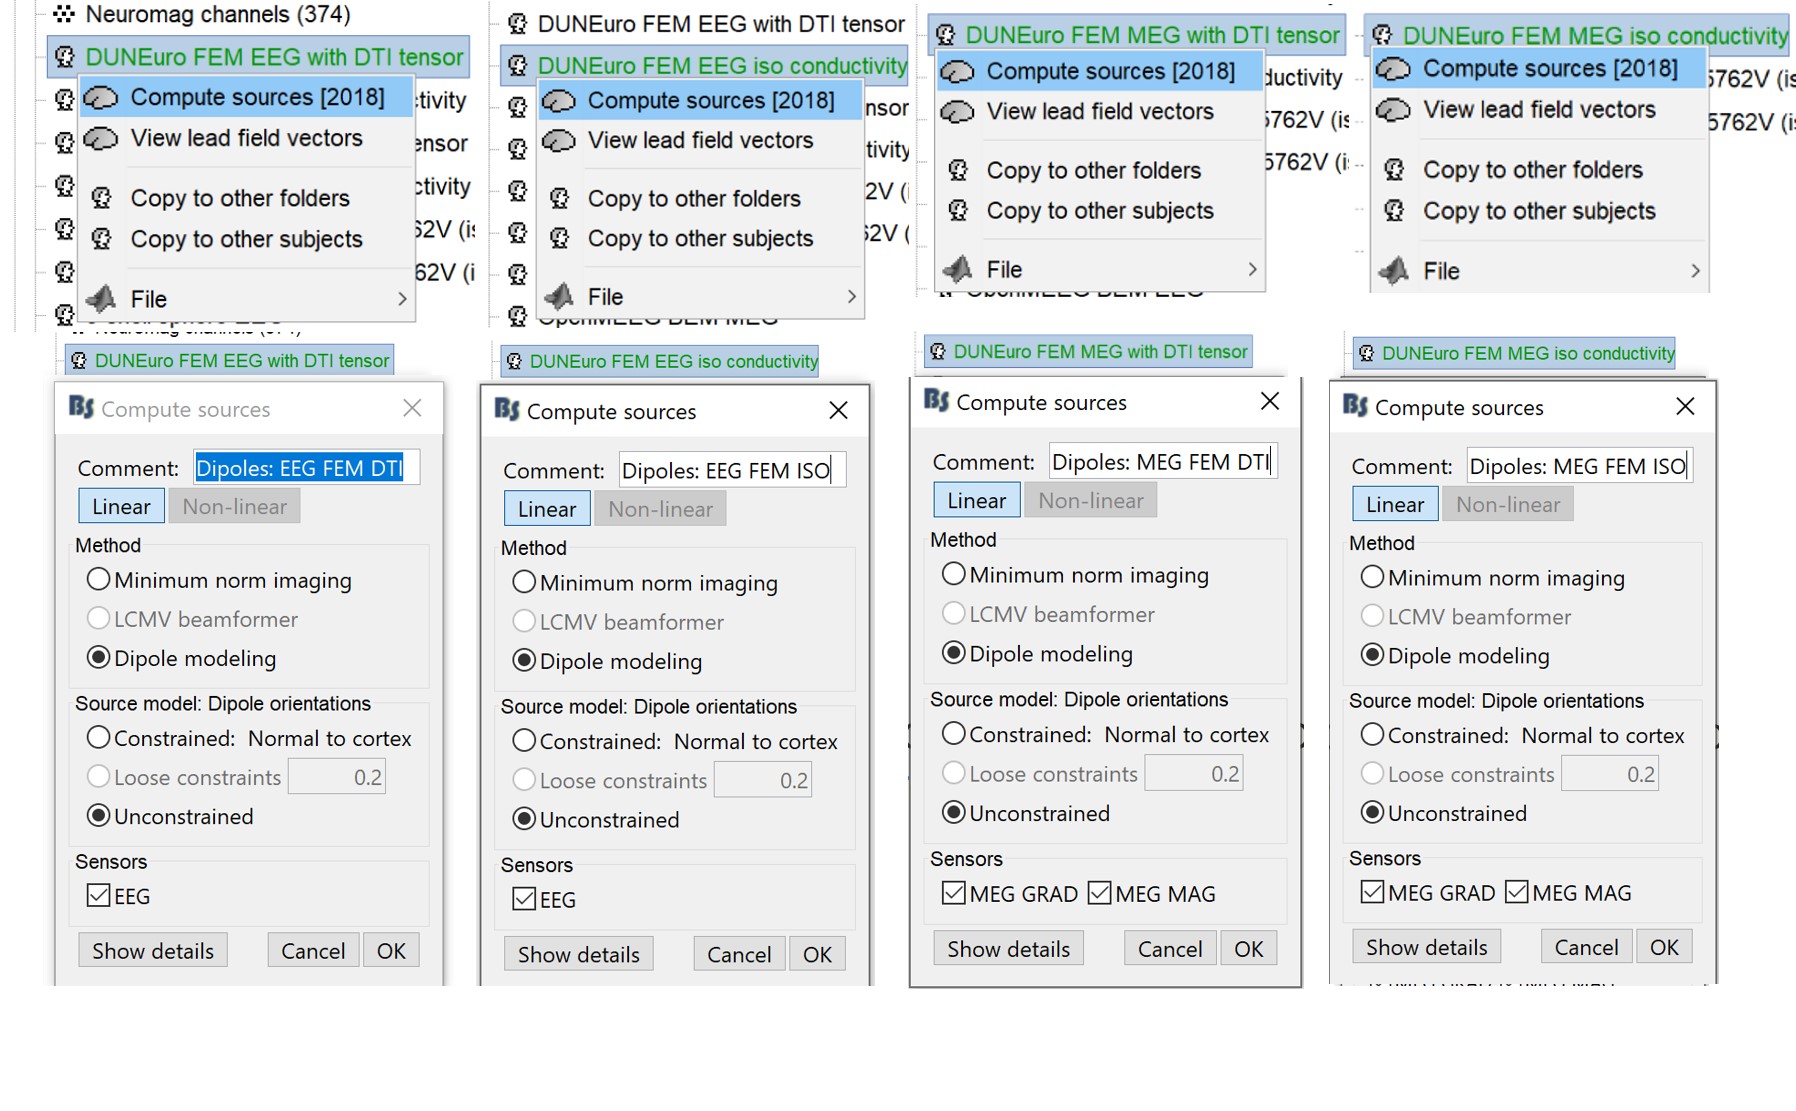
Task: Click head icon of top DUNEuro FEM MEG iso conductivity node
Action: [x=1381, y=36]
